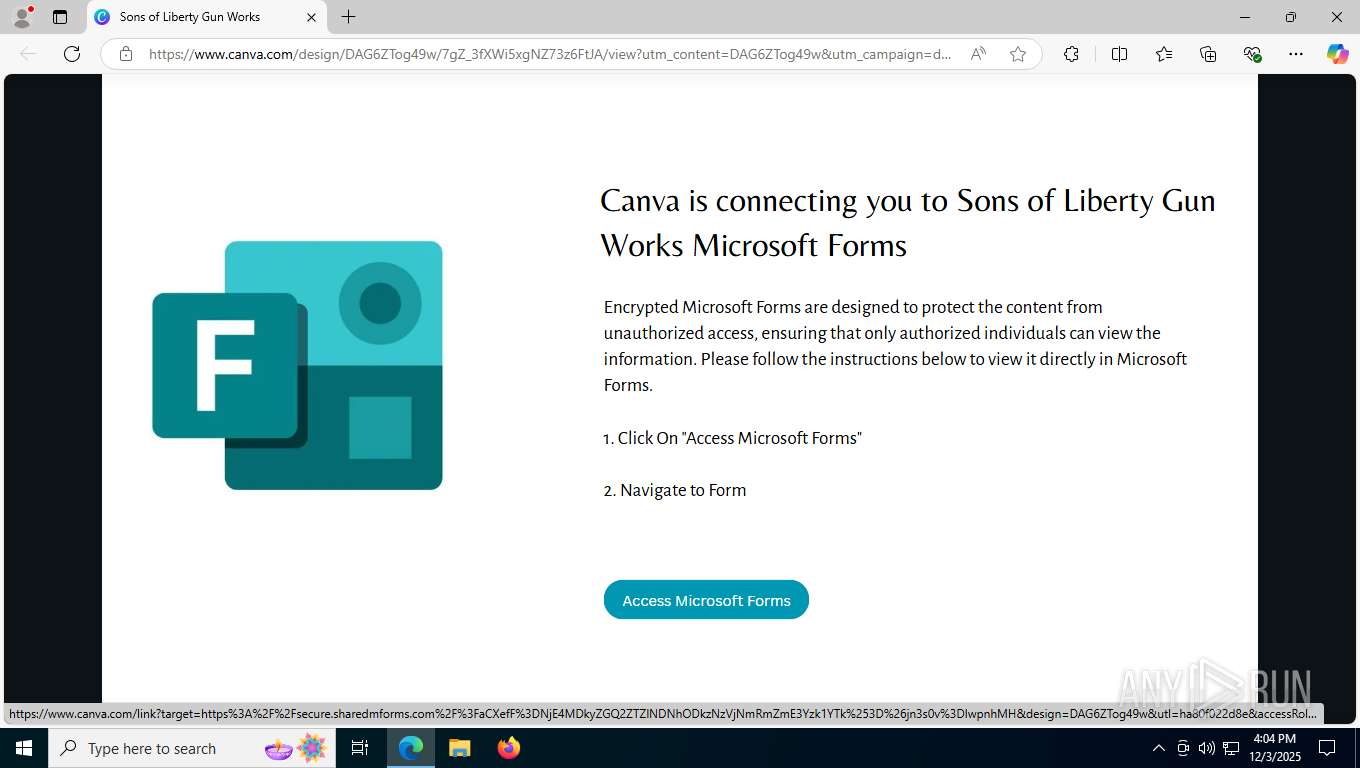Click the step 'Navigate to Form'
The width and height of the screenshot is (1360, 768).
coord(675,490)
